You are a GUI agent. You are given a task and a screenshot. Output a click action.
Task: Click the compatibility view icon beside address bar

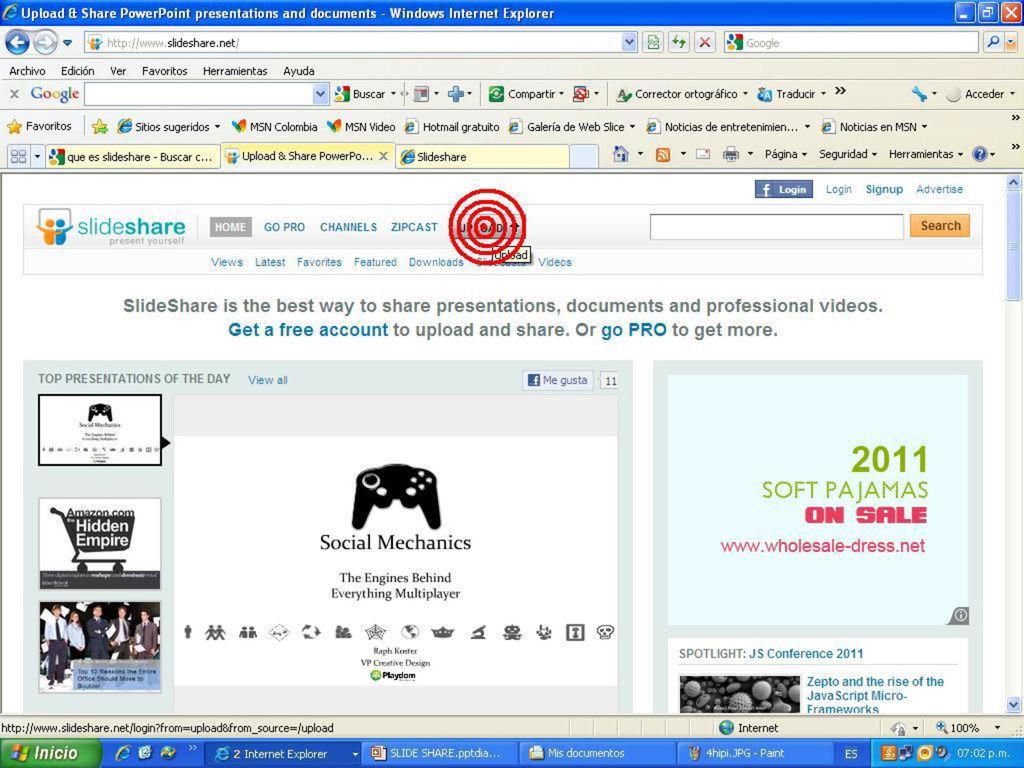point(653,43)
